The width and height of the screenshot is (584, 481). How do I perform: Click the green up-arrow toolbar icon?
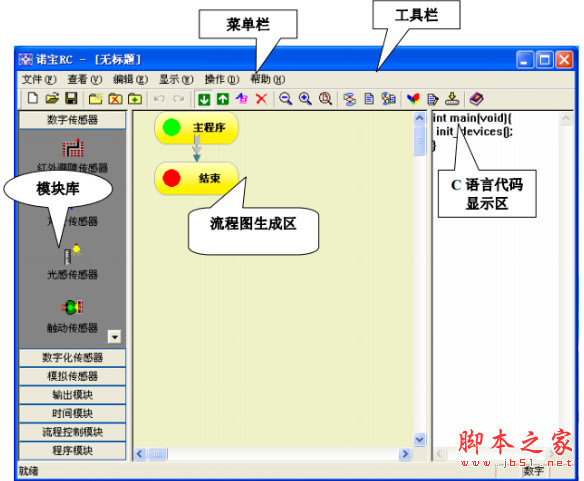tap(223, 99)
